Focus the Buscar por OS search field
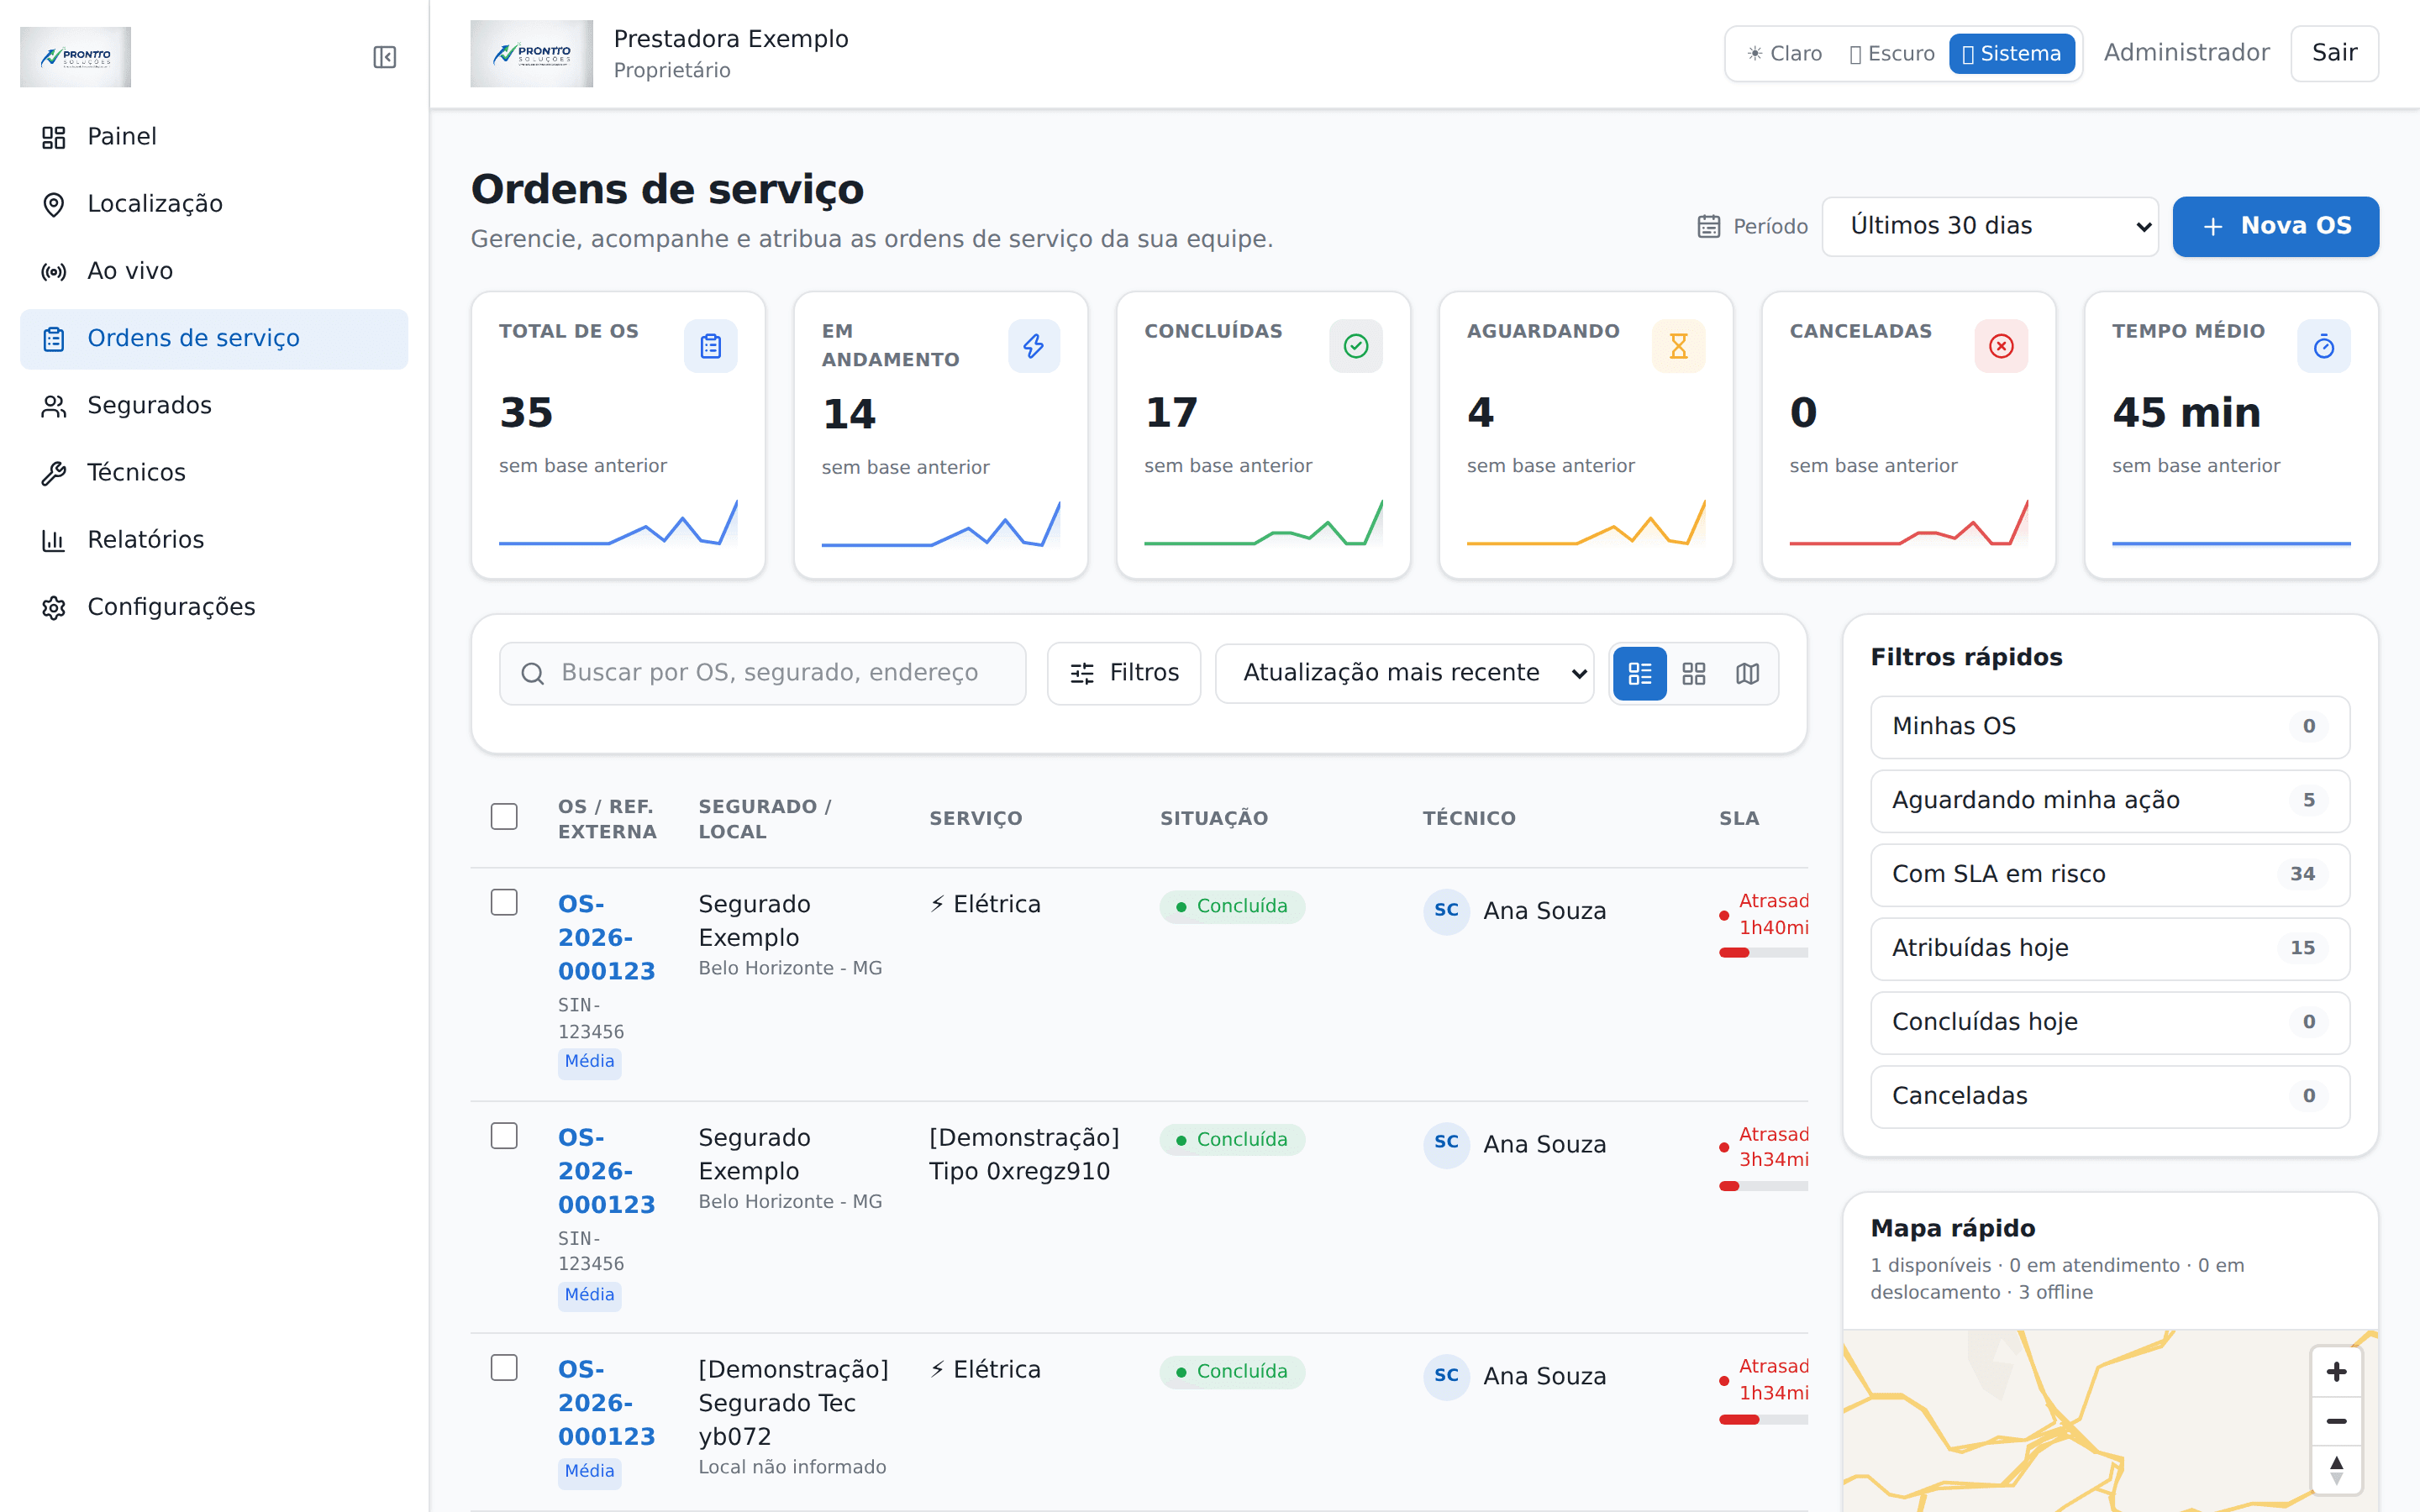This screenshot has height=1512, width=2420. click(x=763, y=673)
